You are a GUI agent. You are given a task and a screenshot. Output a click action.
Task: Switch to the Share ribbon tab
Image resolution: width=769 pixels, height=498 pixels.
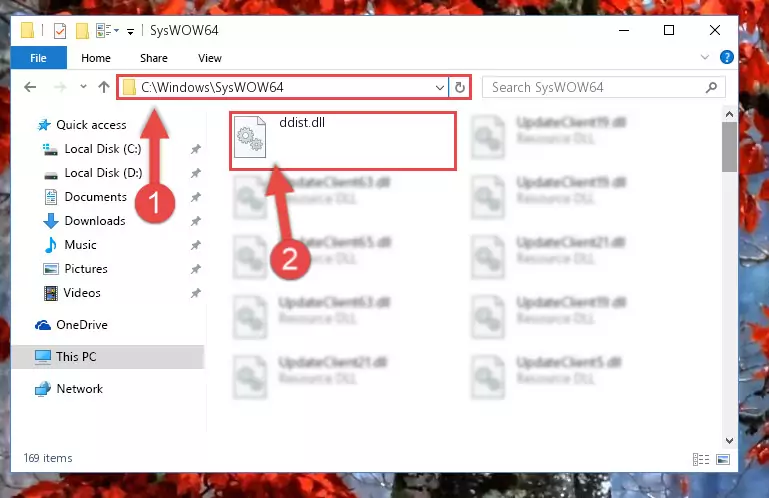tap(154, 58)
